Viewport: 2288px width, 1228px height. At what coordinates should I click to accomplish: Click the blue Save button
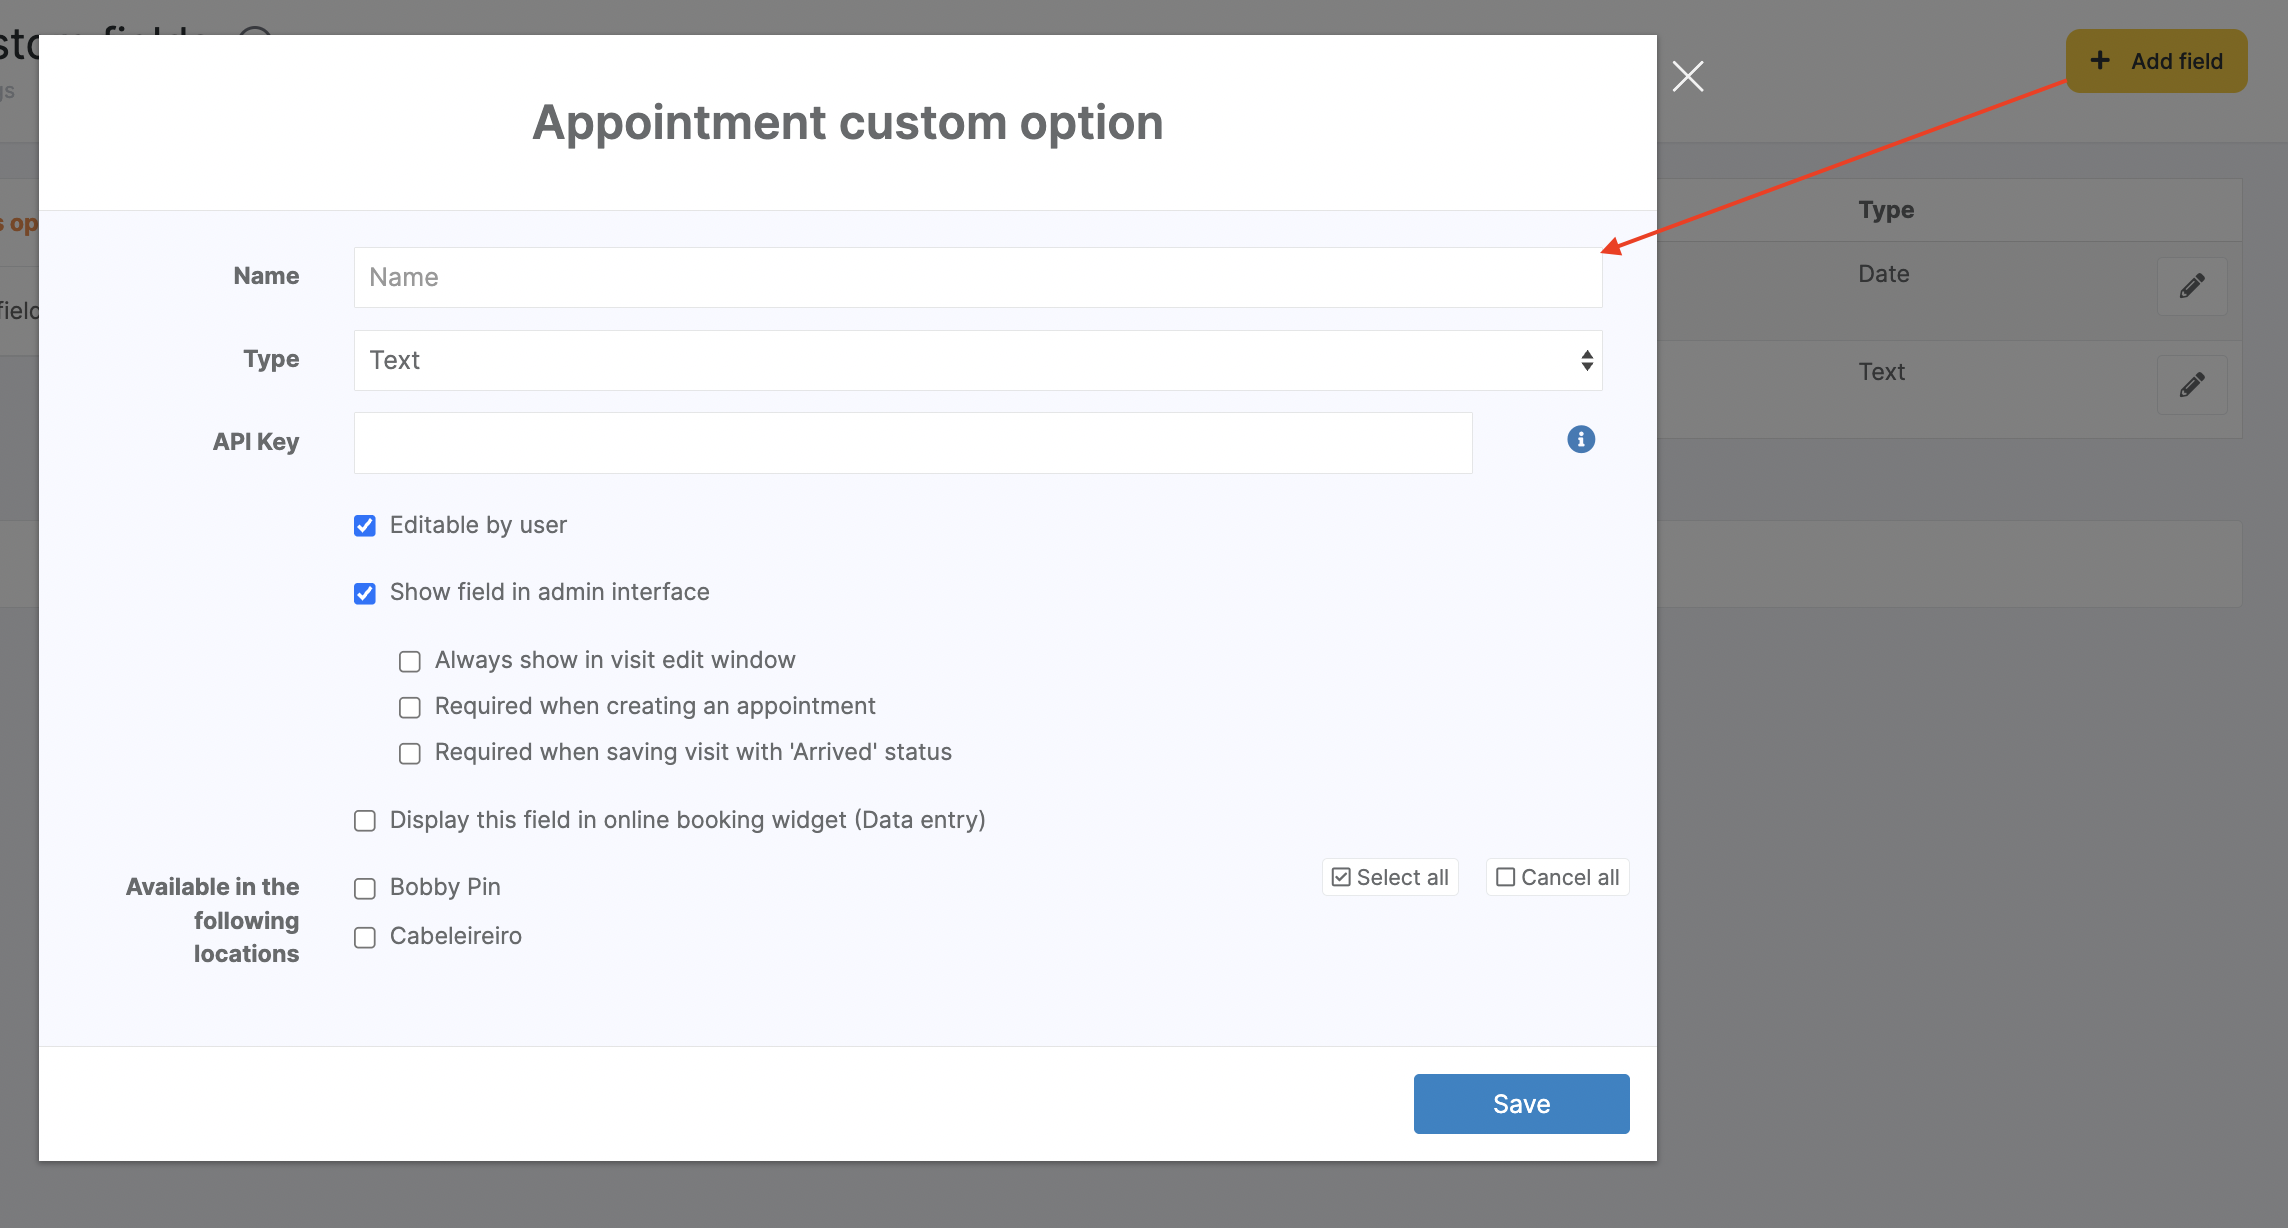pyautogui.click(x=1520, y=1103)
